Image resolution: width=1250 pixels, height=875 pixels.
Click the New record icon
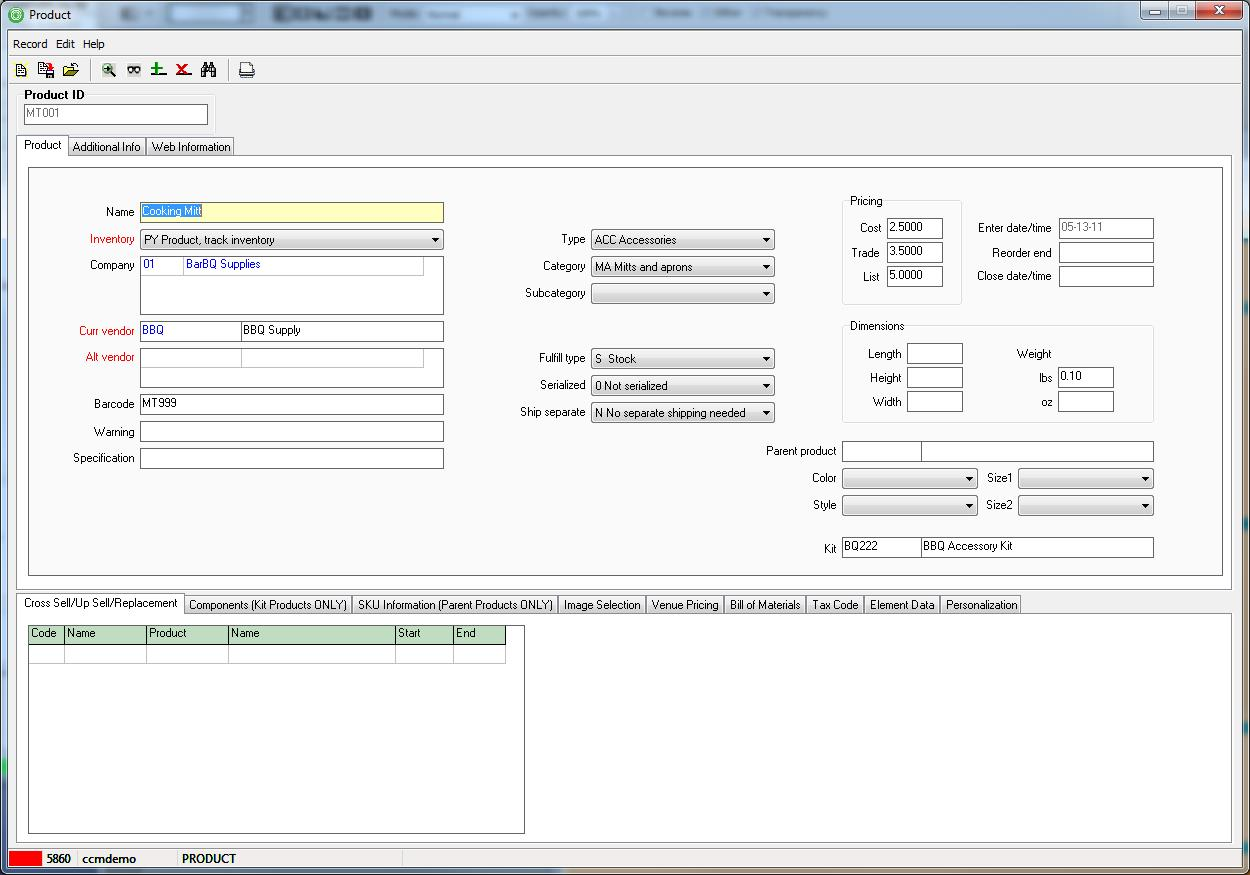pyautogui.click(x=21, y=70)
